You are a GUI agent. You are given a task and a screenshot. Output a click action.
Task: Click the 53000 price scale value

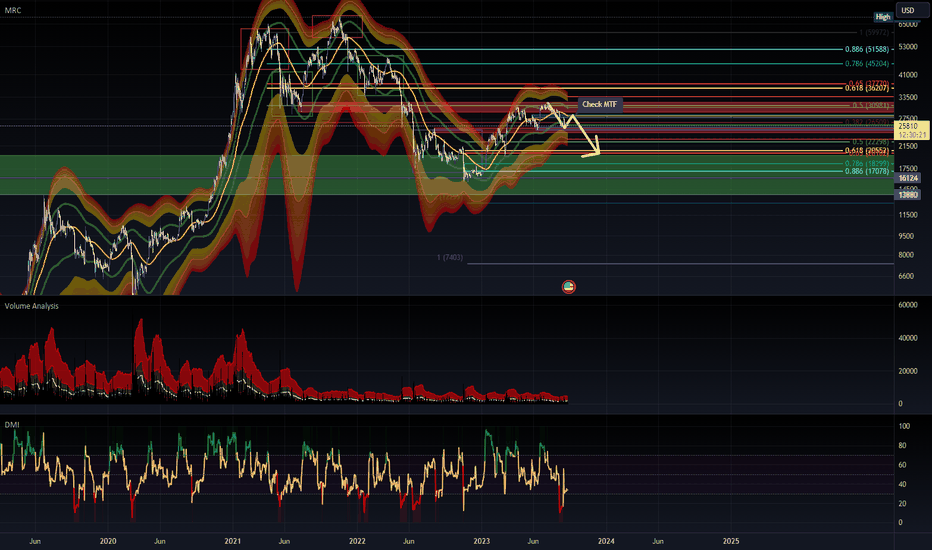tap(908, 47)
